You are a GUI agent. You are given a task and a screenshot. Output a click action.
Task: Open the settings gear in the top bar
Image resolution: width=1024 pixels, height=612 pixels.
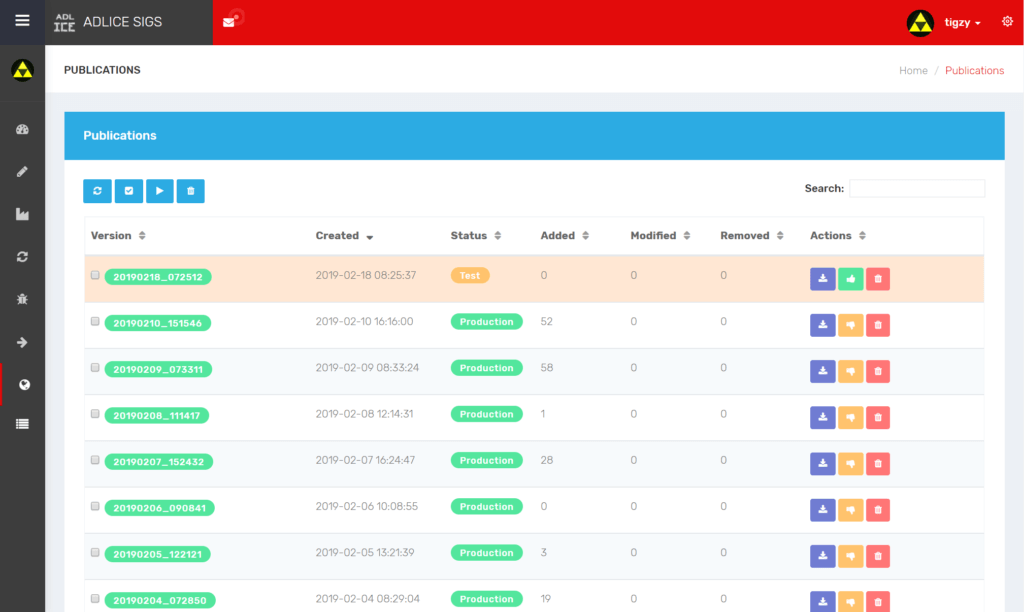pos(1007,22)
